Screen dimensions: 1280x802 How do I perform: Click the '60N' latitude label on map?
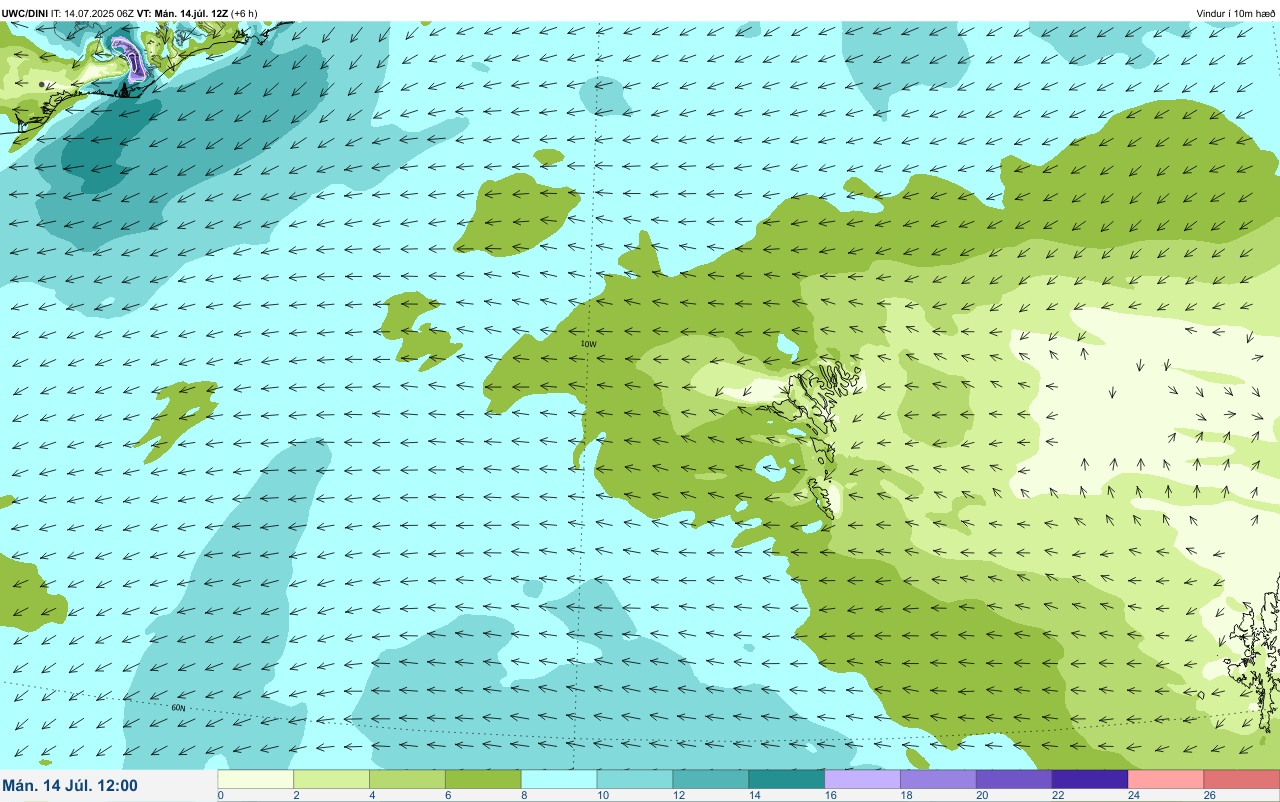pyautogui.click(x=178, y=708)
